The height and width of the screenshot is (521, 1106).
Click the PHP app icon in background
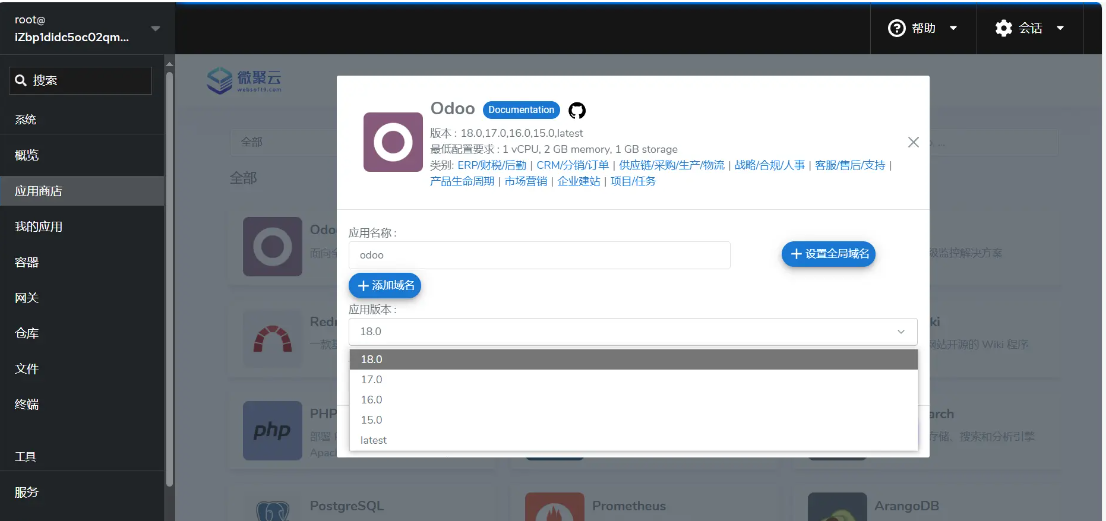pos(272,431)
